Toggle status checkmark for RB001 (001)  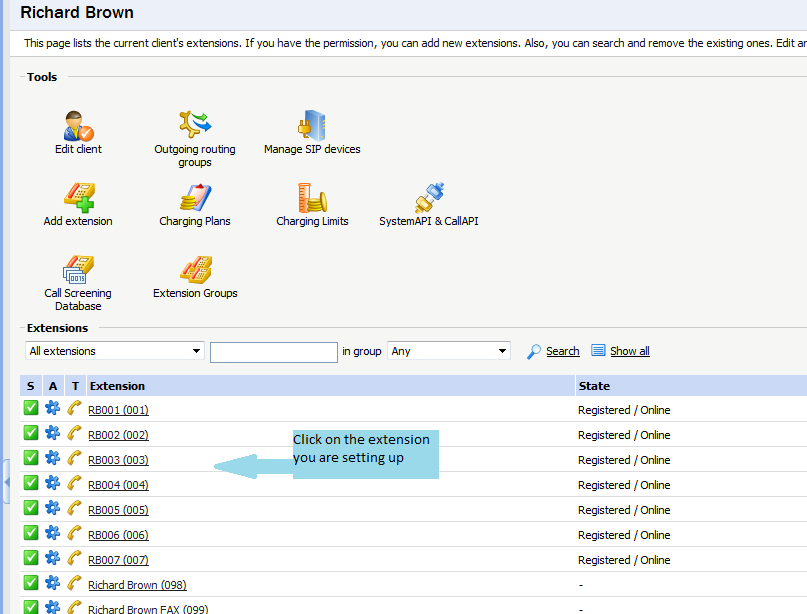(31, 408)
